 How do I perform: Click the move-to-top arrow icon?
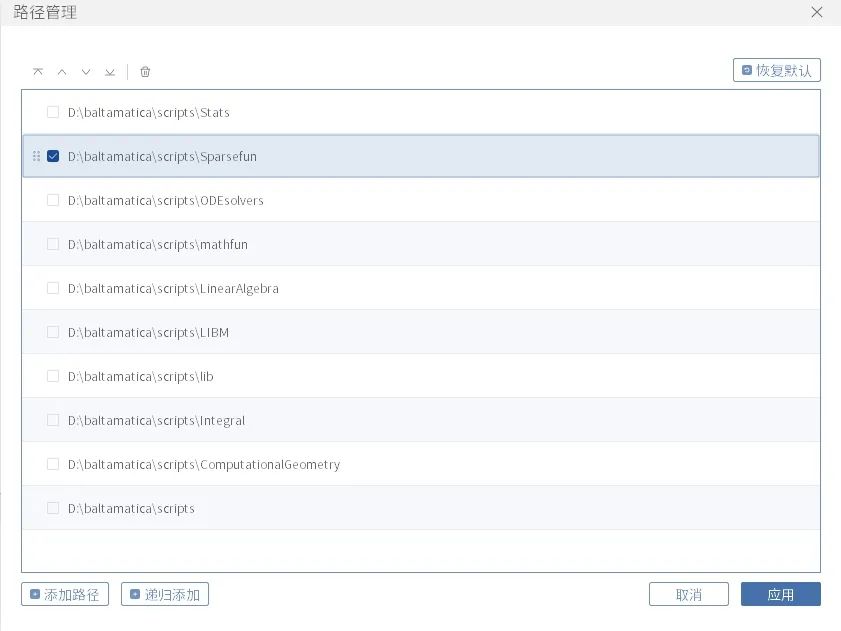38,72
